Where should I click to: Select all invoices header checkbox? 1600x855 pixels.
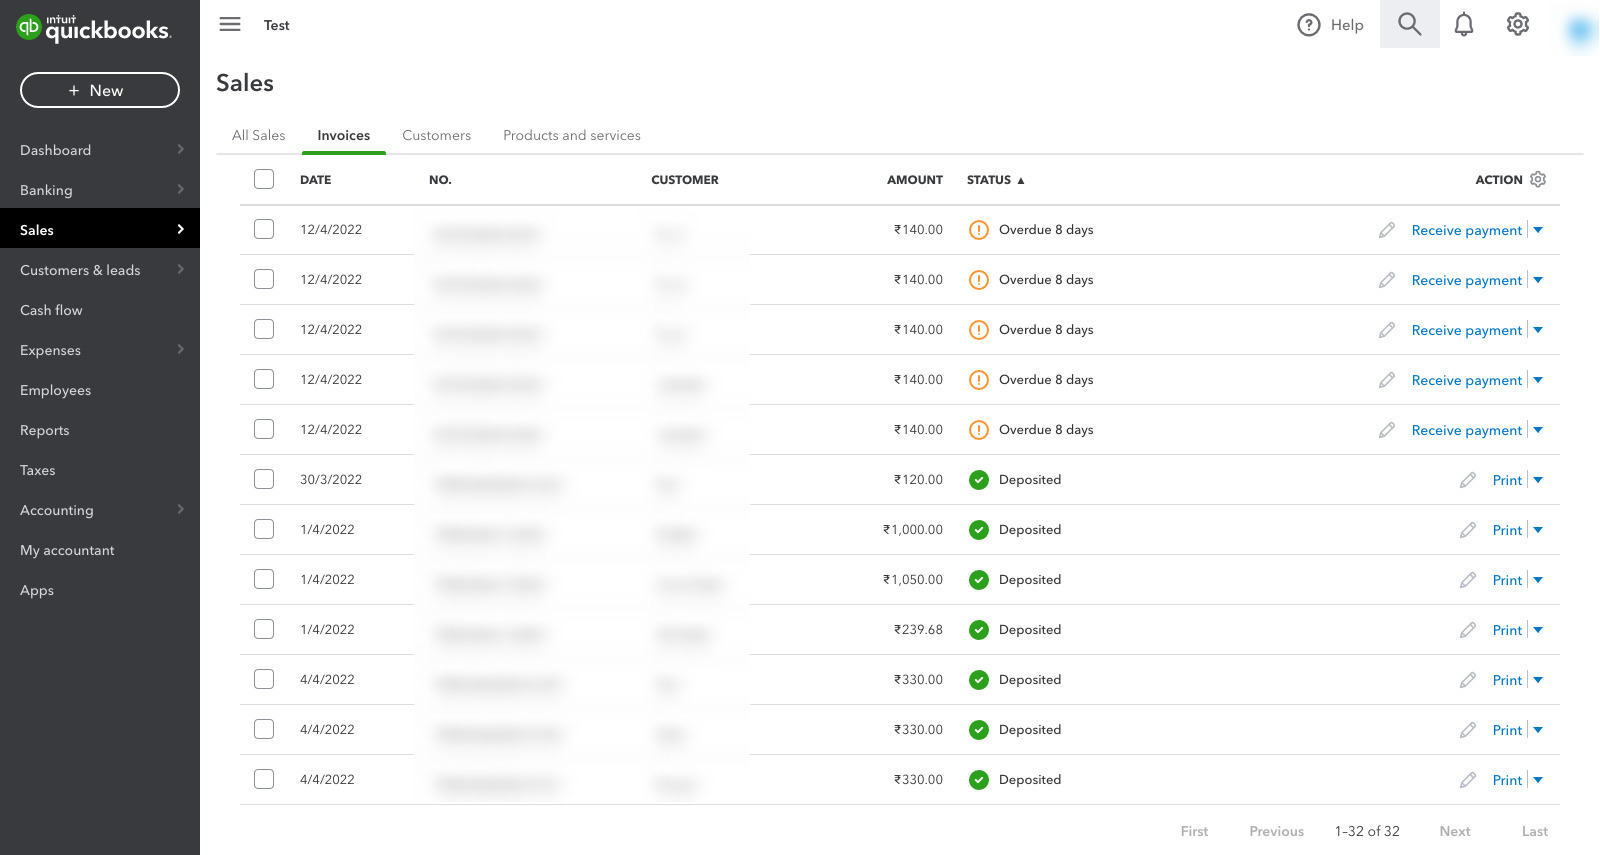(264, 179)
